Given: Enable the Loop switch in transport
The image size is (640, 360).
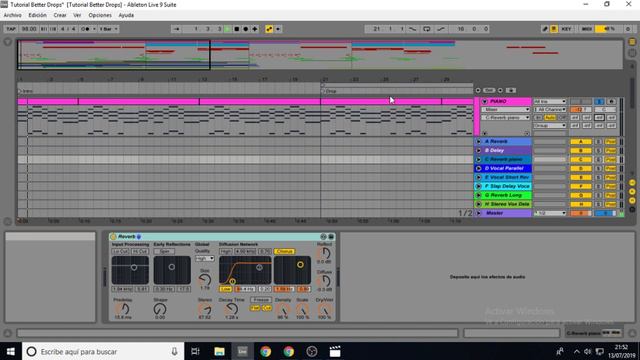Looking at the screenshot, I should pyautogui.click(x=427, y=29).
